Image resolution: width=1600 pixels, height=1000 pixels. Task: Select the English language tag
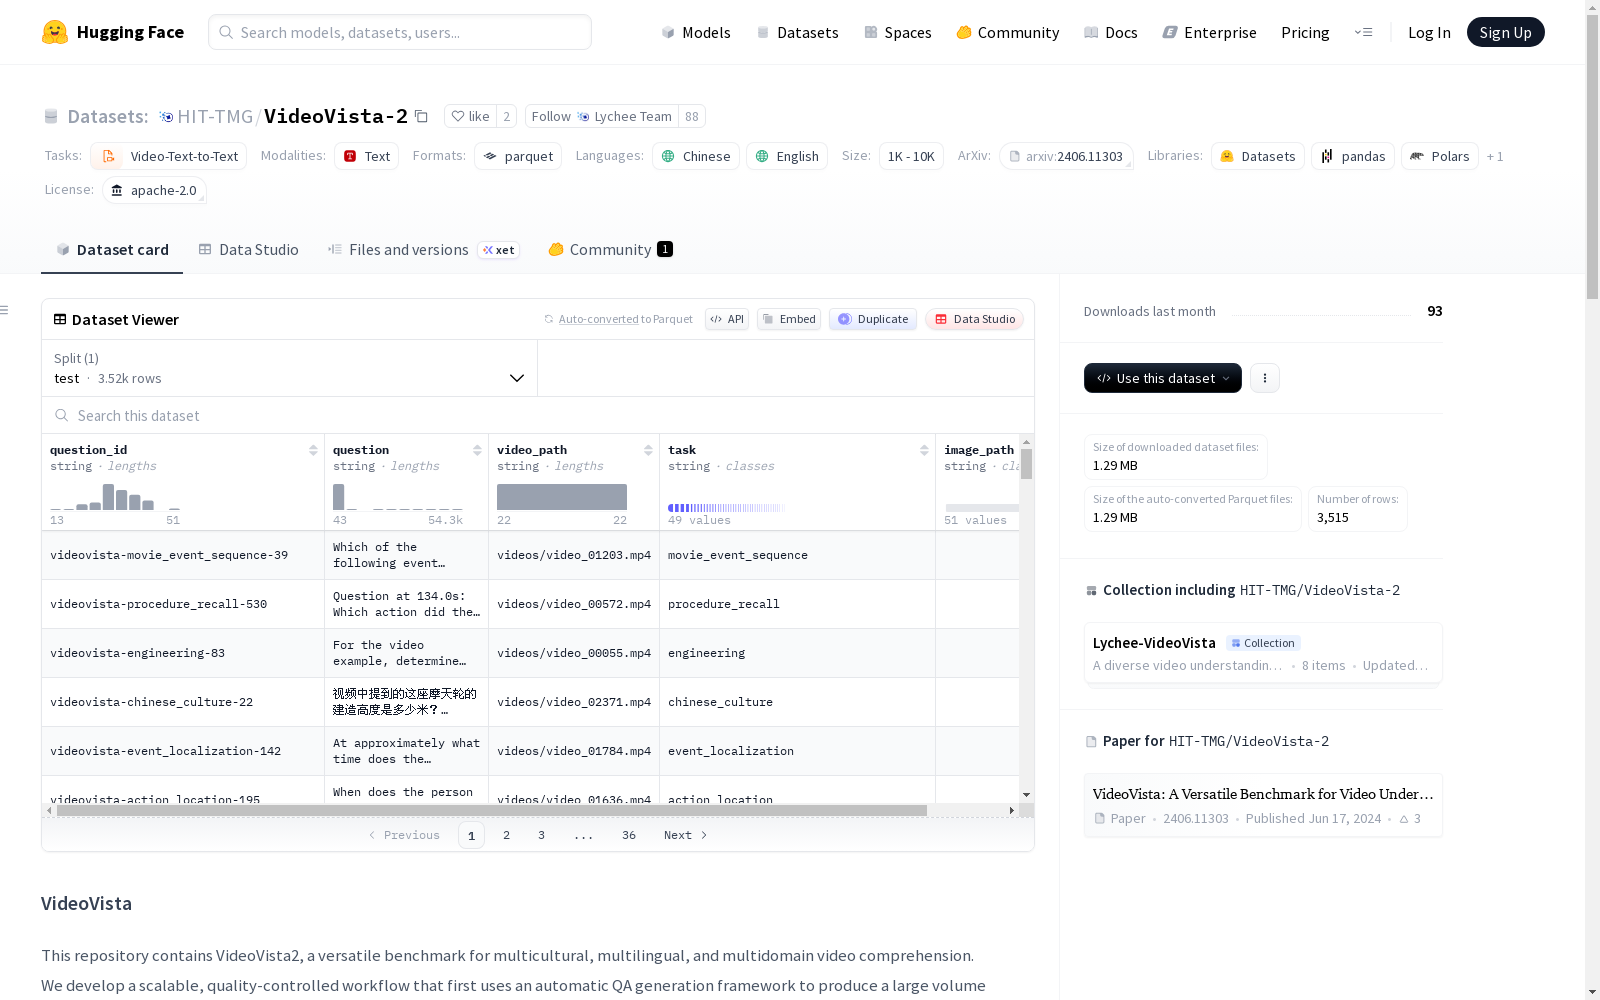coord(787,156)
